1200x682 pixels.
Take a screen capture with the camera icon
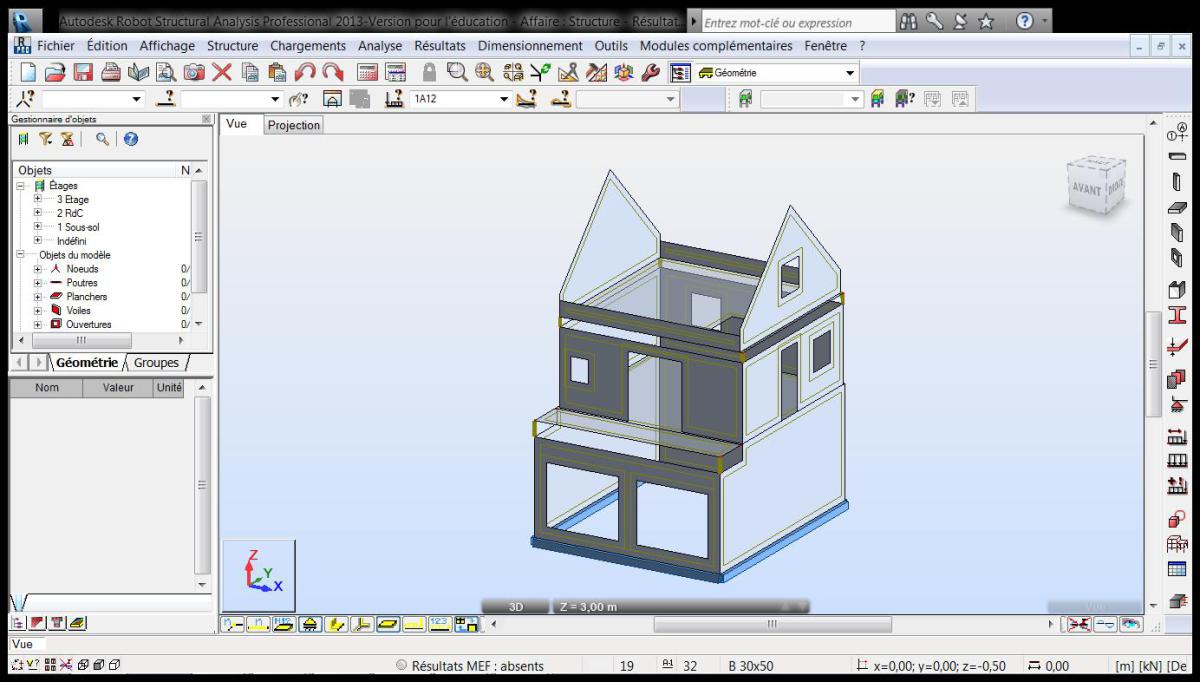coord(194,72)
